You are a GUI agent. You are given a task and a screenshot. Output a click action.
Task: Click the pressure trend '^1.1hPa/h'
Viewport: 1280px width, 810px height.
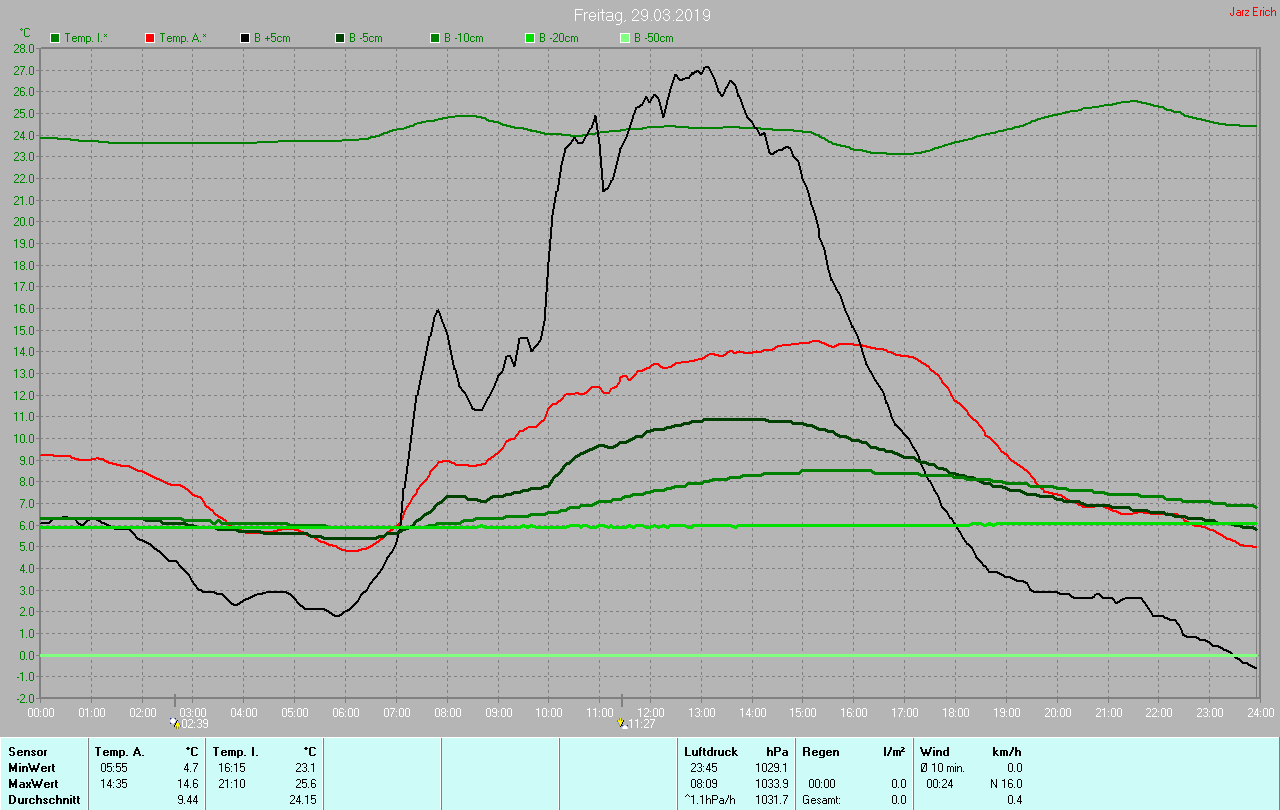click(708, 799)
